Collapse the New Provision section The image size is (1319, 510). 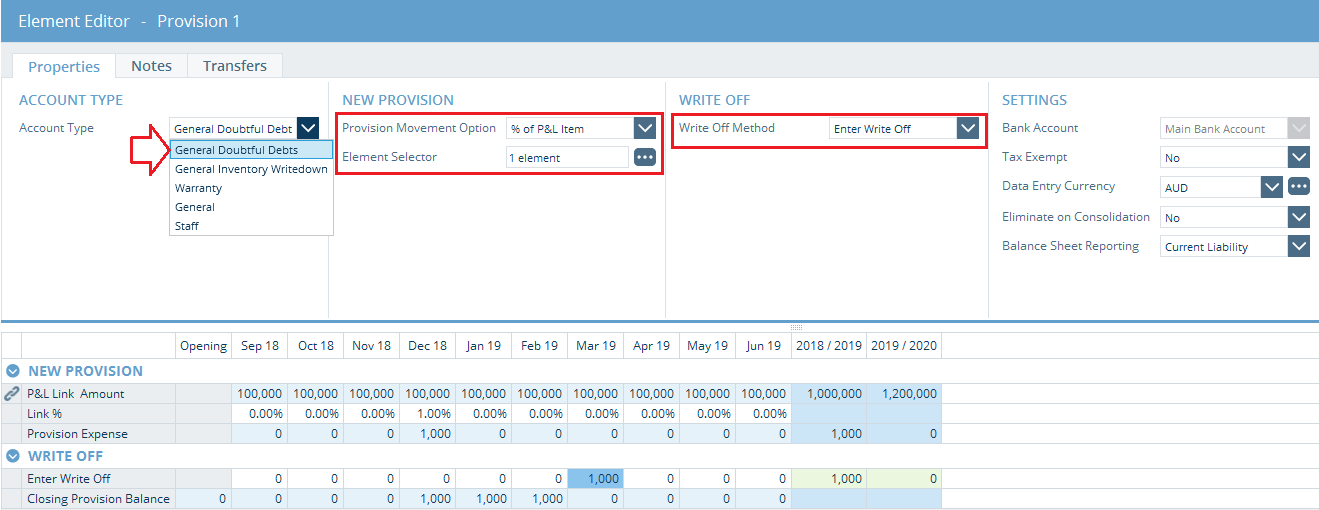click(x=13, y=371)
